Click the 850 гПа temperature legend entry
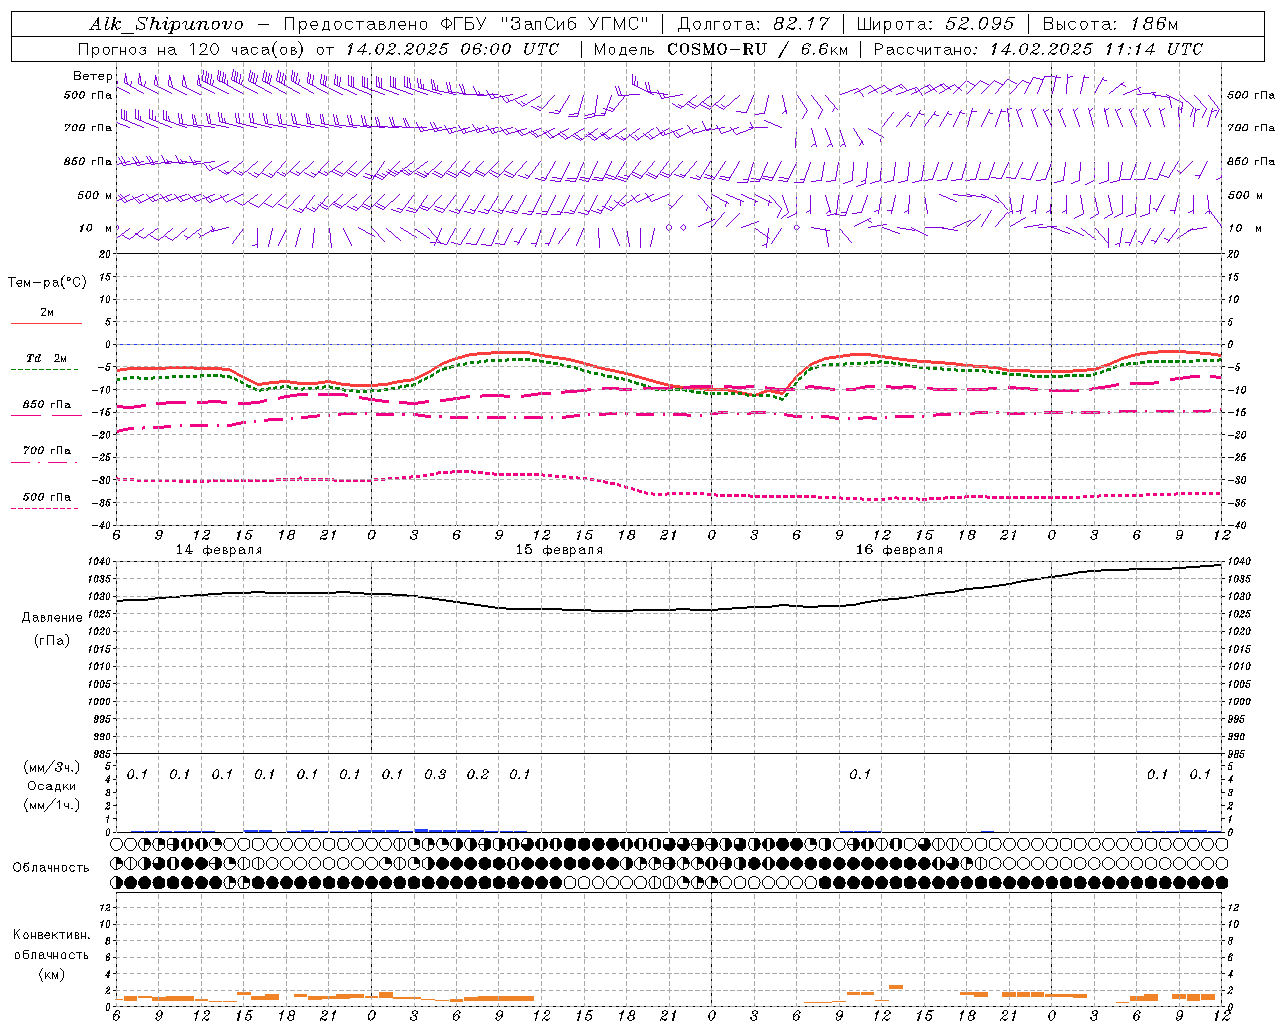The width and height of the screenshot is (1280, 1024). click(47, 405)
